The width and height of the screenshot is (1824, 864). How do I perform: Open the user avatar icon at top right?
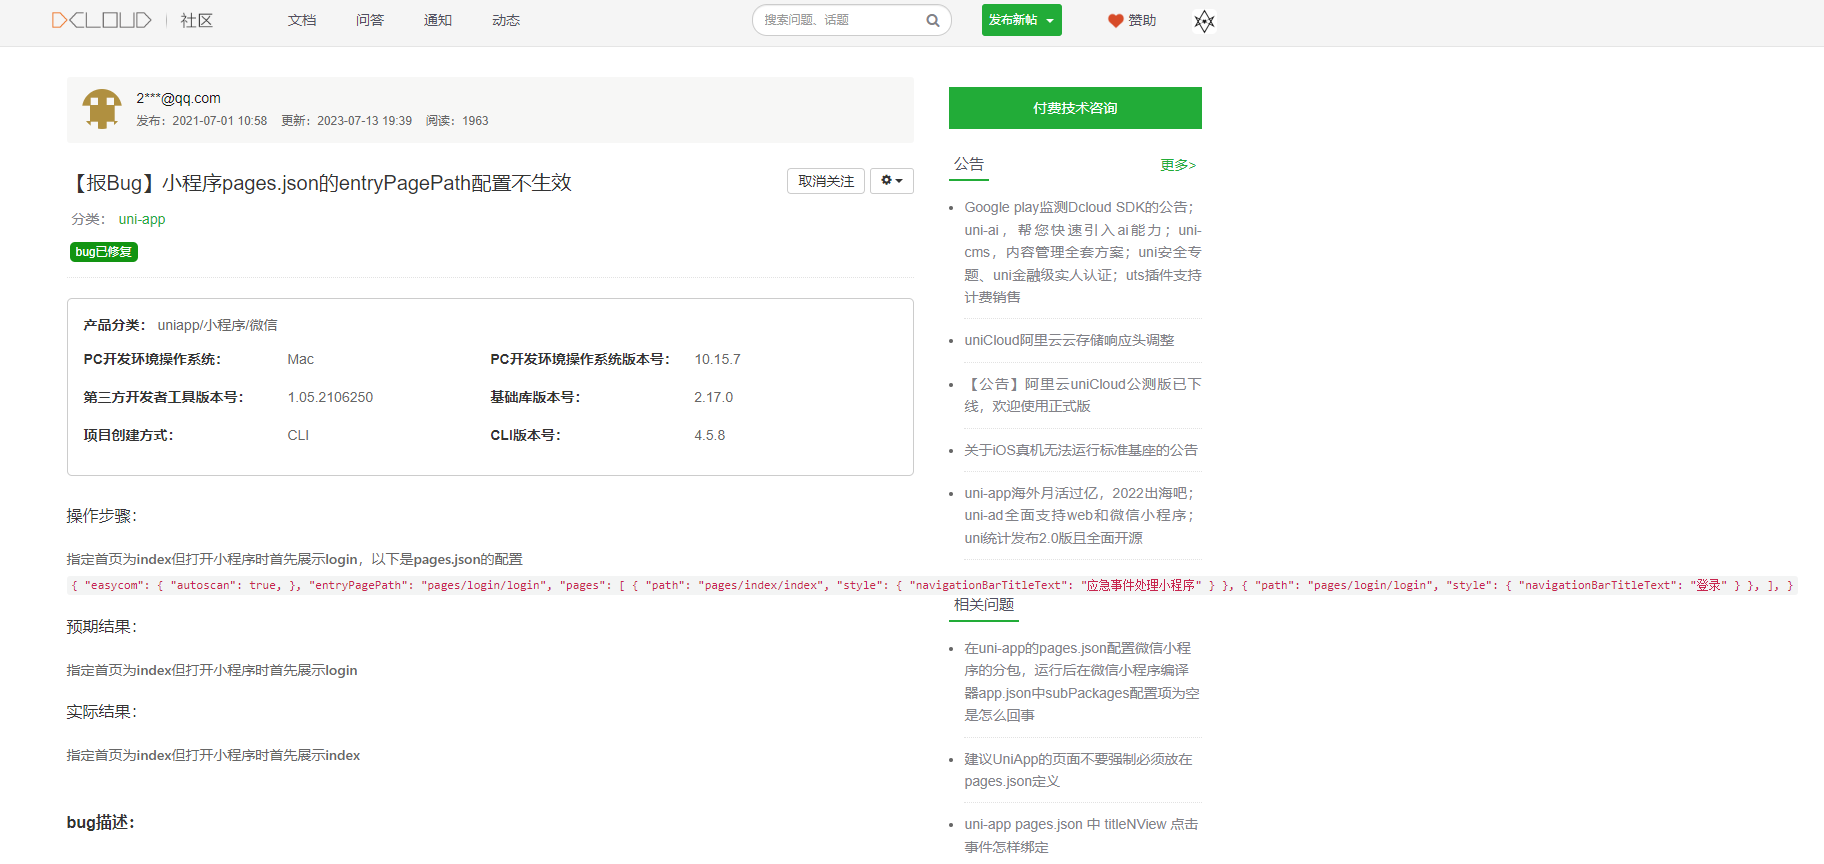1204,21
